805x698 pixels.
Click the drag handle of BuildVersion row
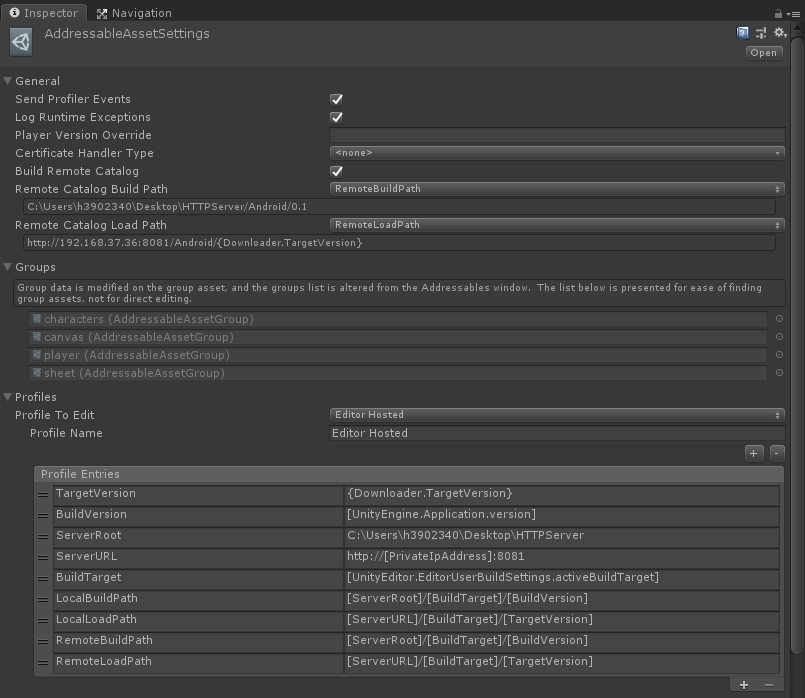click(43, 516)
